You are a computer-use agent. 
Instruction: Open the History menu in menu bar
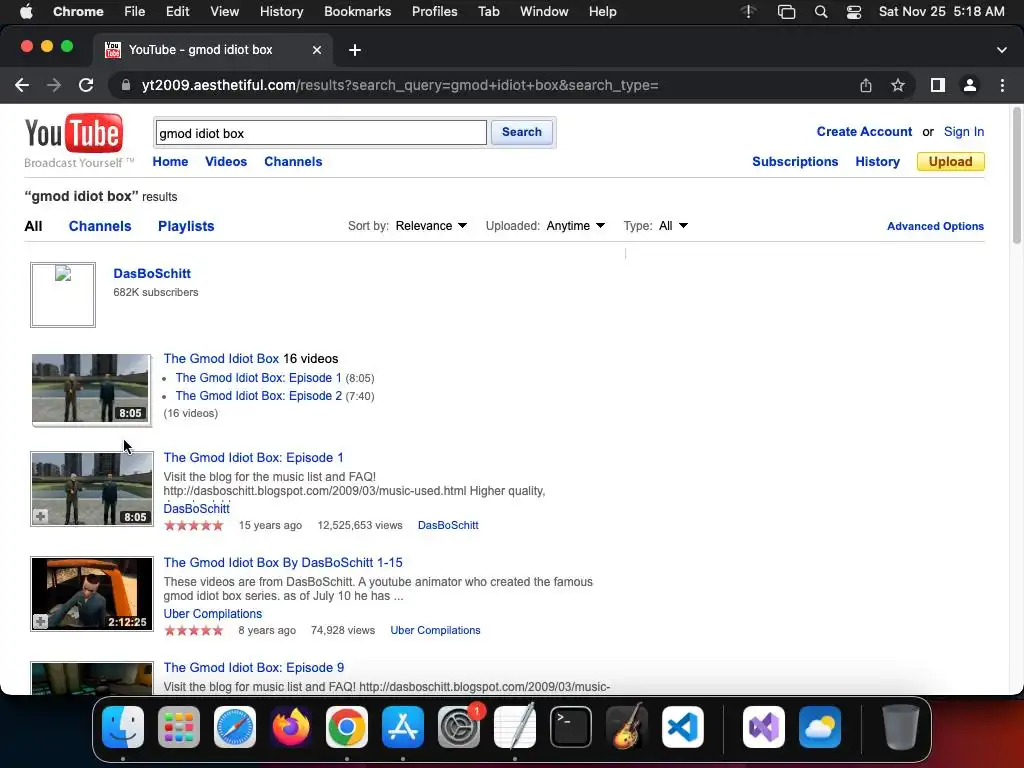point(281,12)
